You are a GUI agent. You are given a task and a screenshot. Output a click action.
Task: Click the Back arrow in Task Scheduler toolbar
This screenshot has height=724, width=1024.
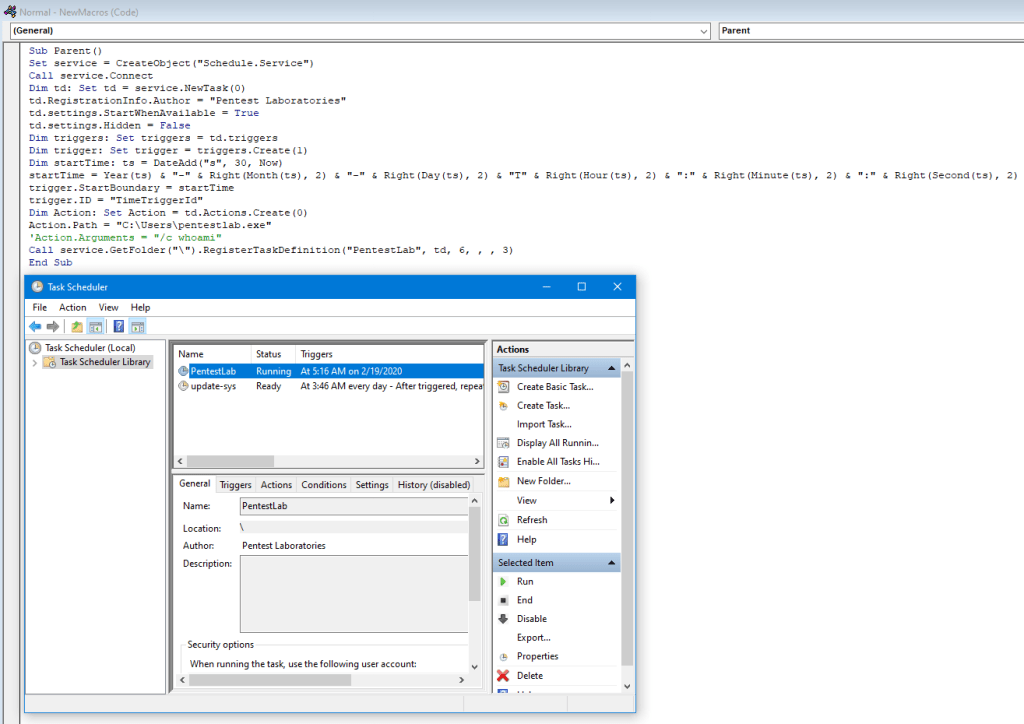(x=35, y=327)
